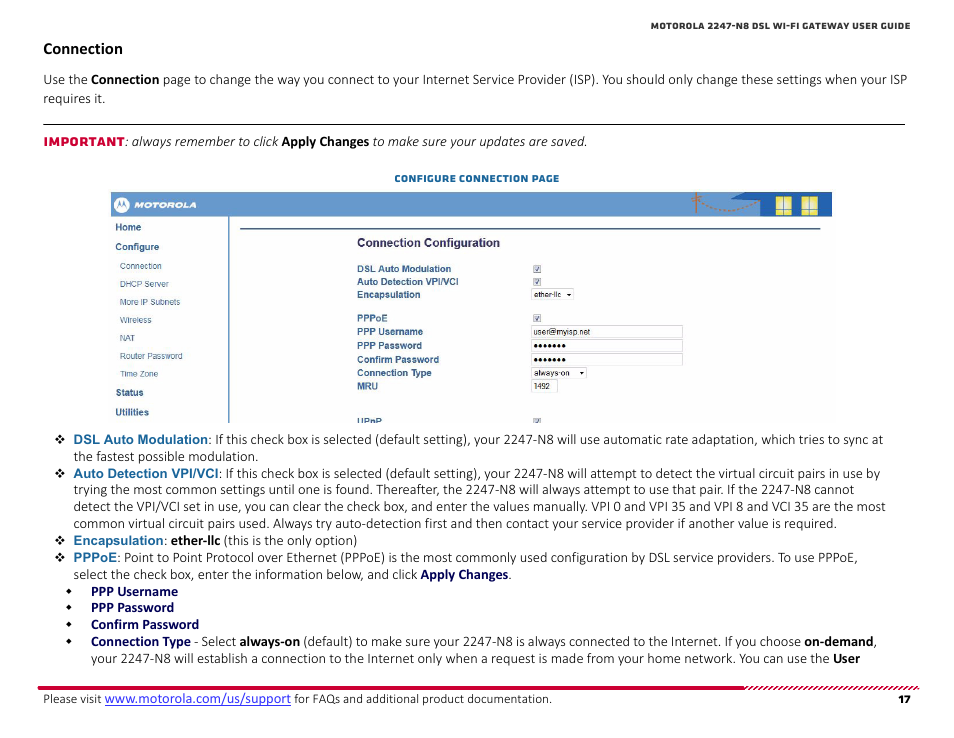Click the page number 17
This screenshot has height=738, width=954.
click(904, 699)
